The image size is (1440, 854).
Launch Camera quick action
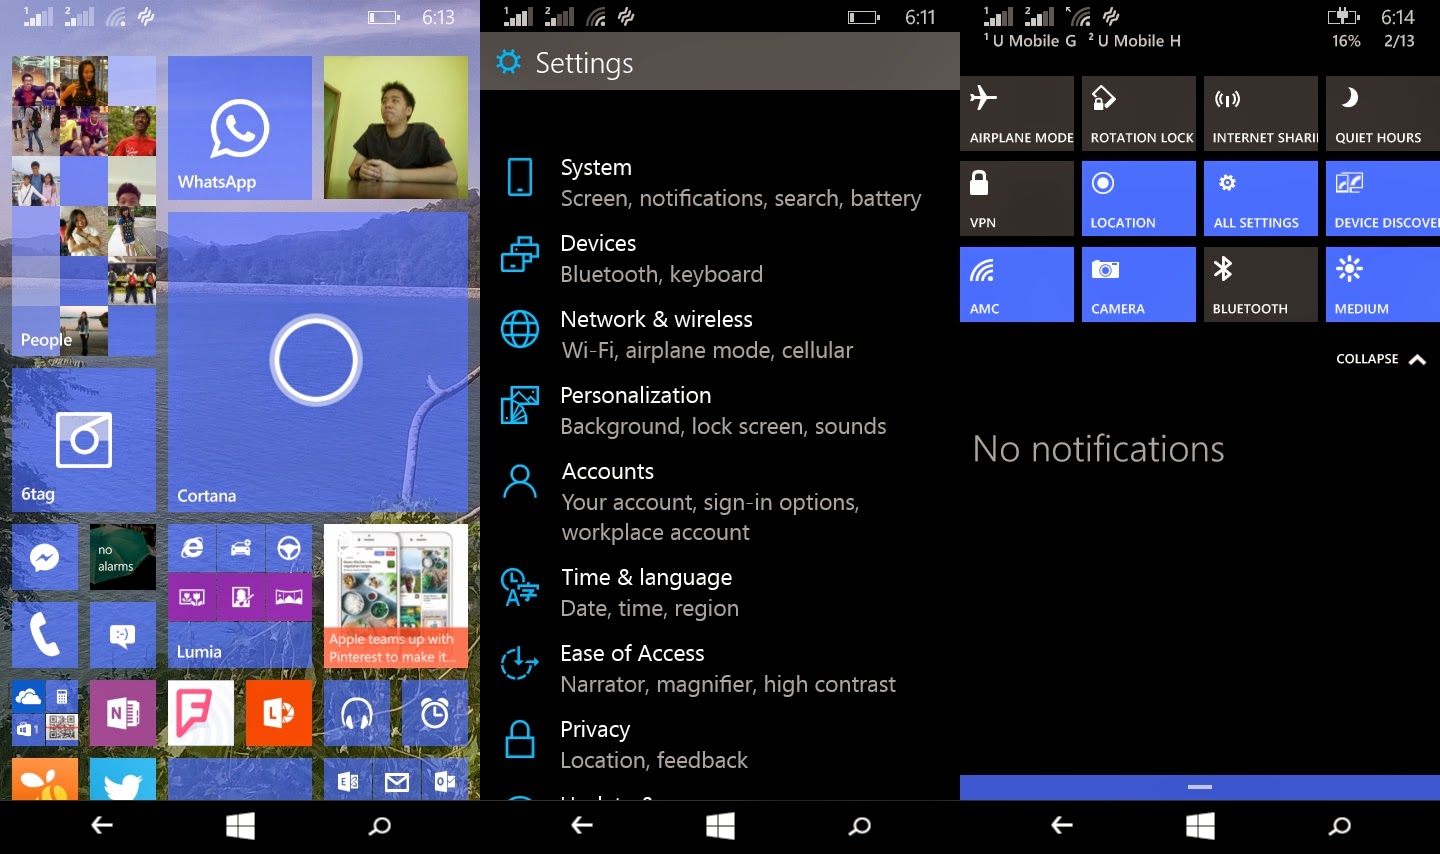(x=1139, y=285)
